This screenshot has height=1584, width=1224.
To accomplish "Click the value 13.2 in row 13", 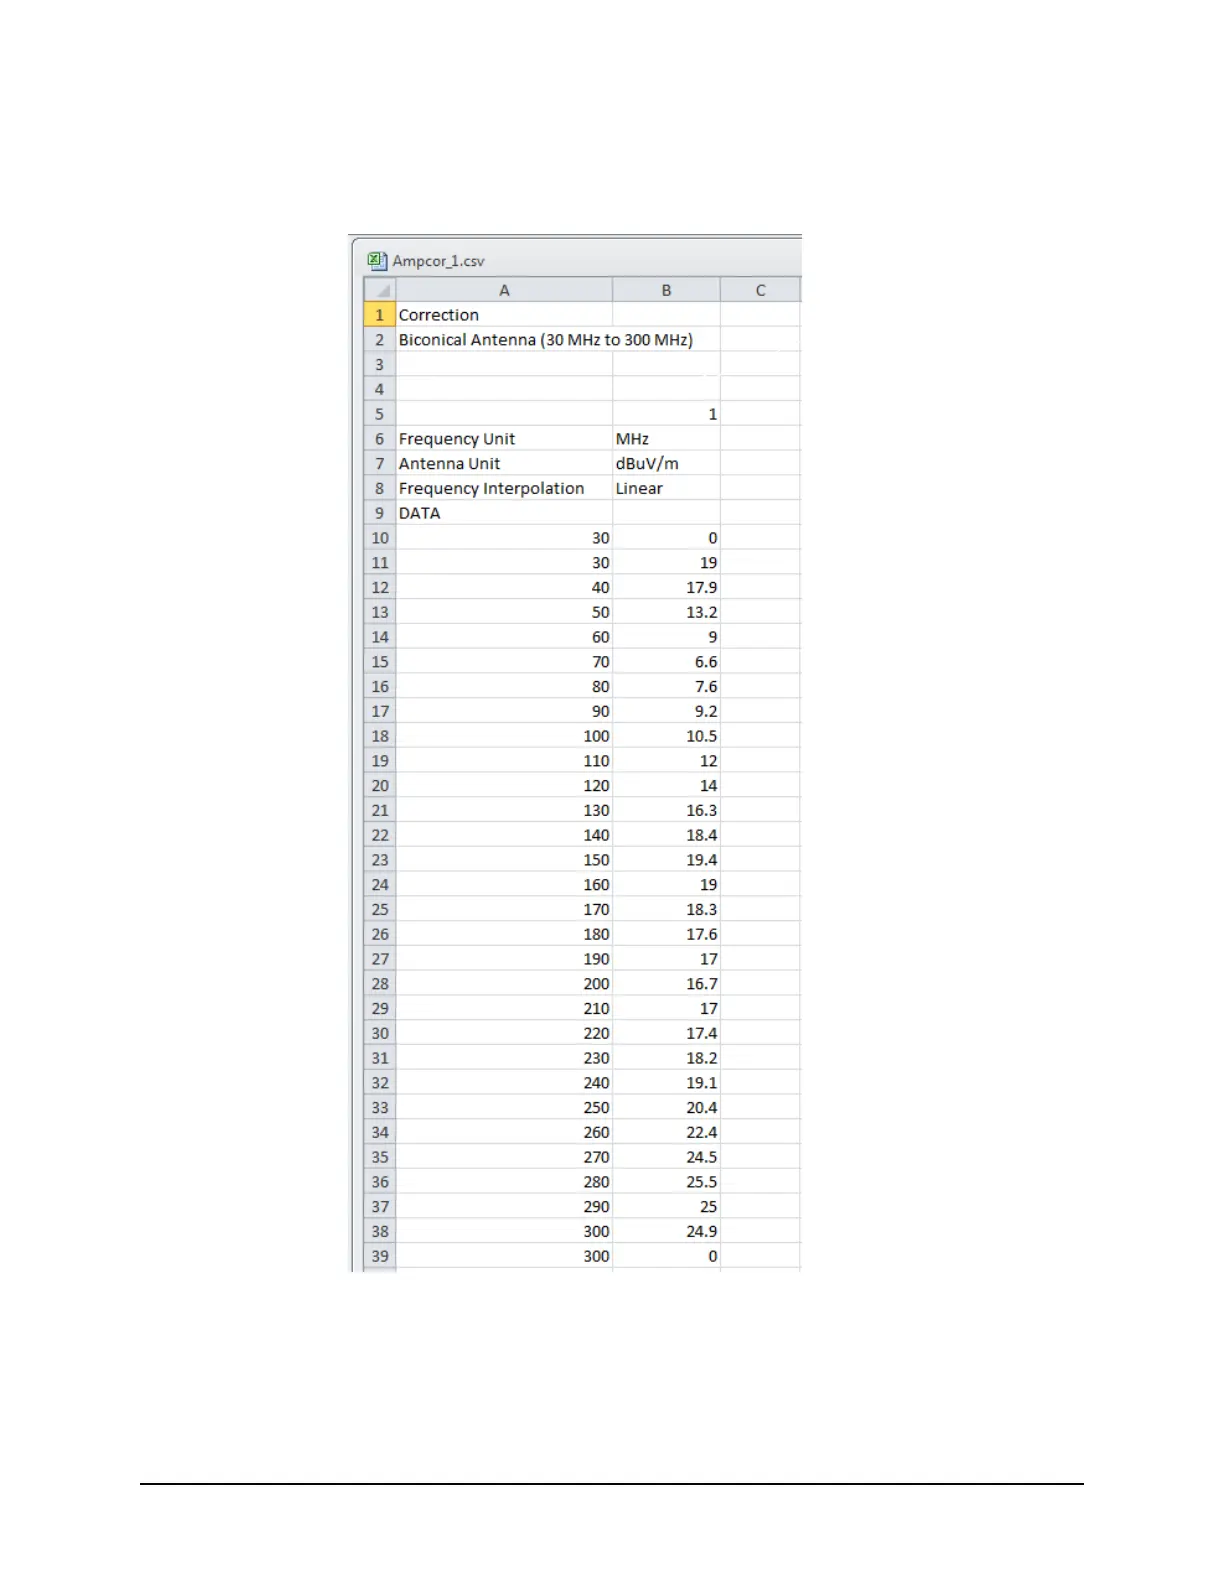I will pos(666,612).
